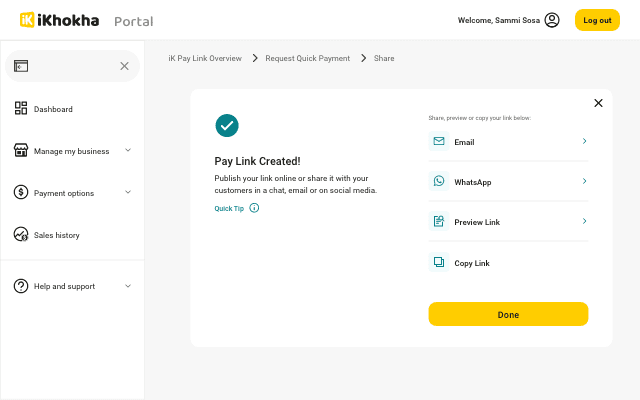Expand the Manage my business submenu
This screenshot has height=400, width=640.
pyautogui.click(x=128, y=151)
